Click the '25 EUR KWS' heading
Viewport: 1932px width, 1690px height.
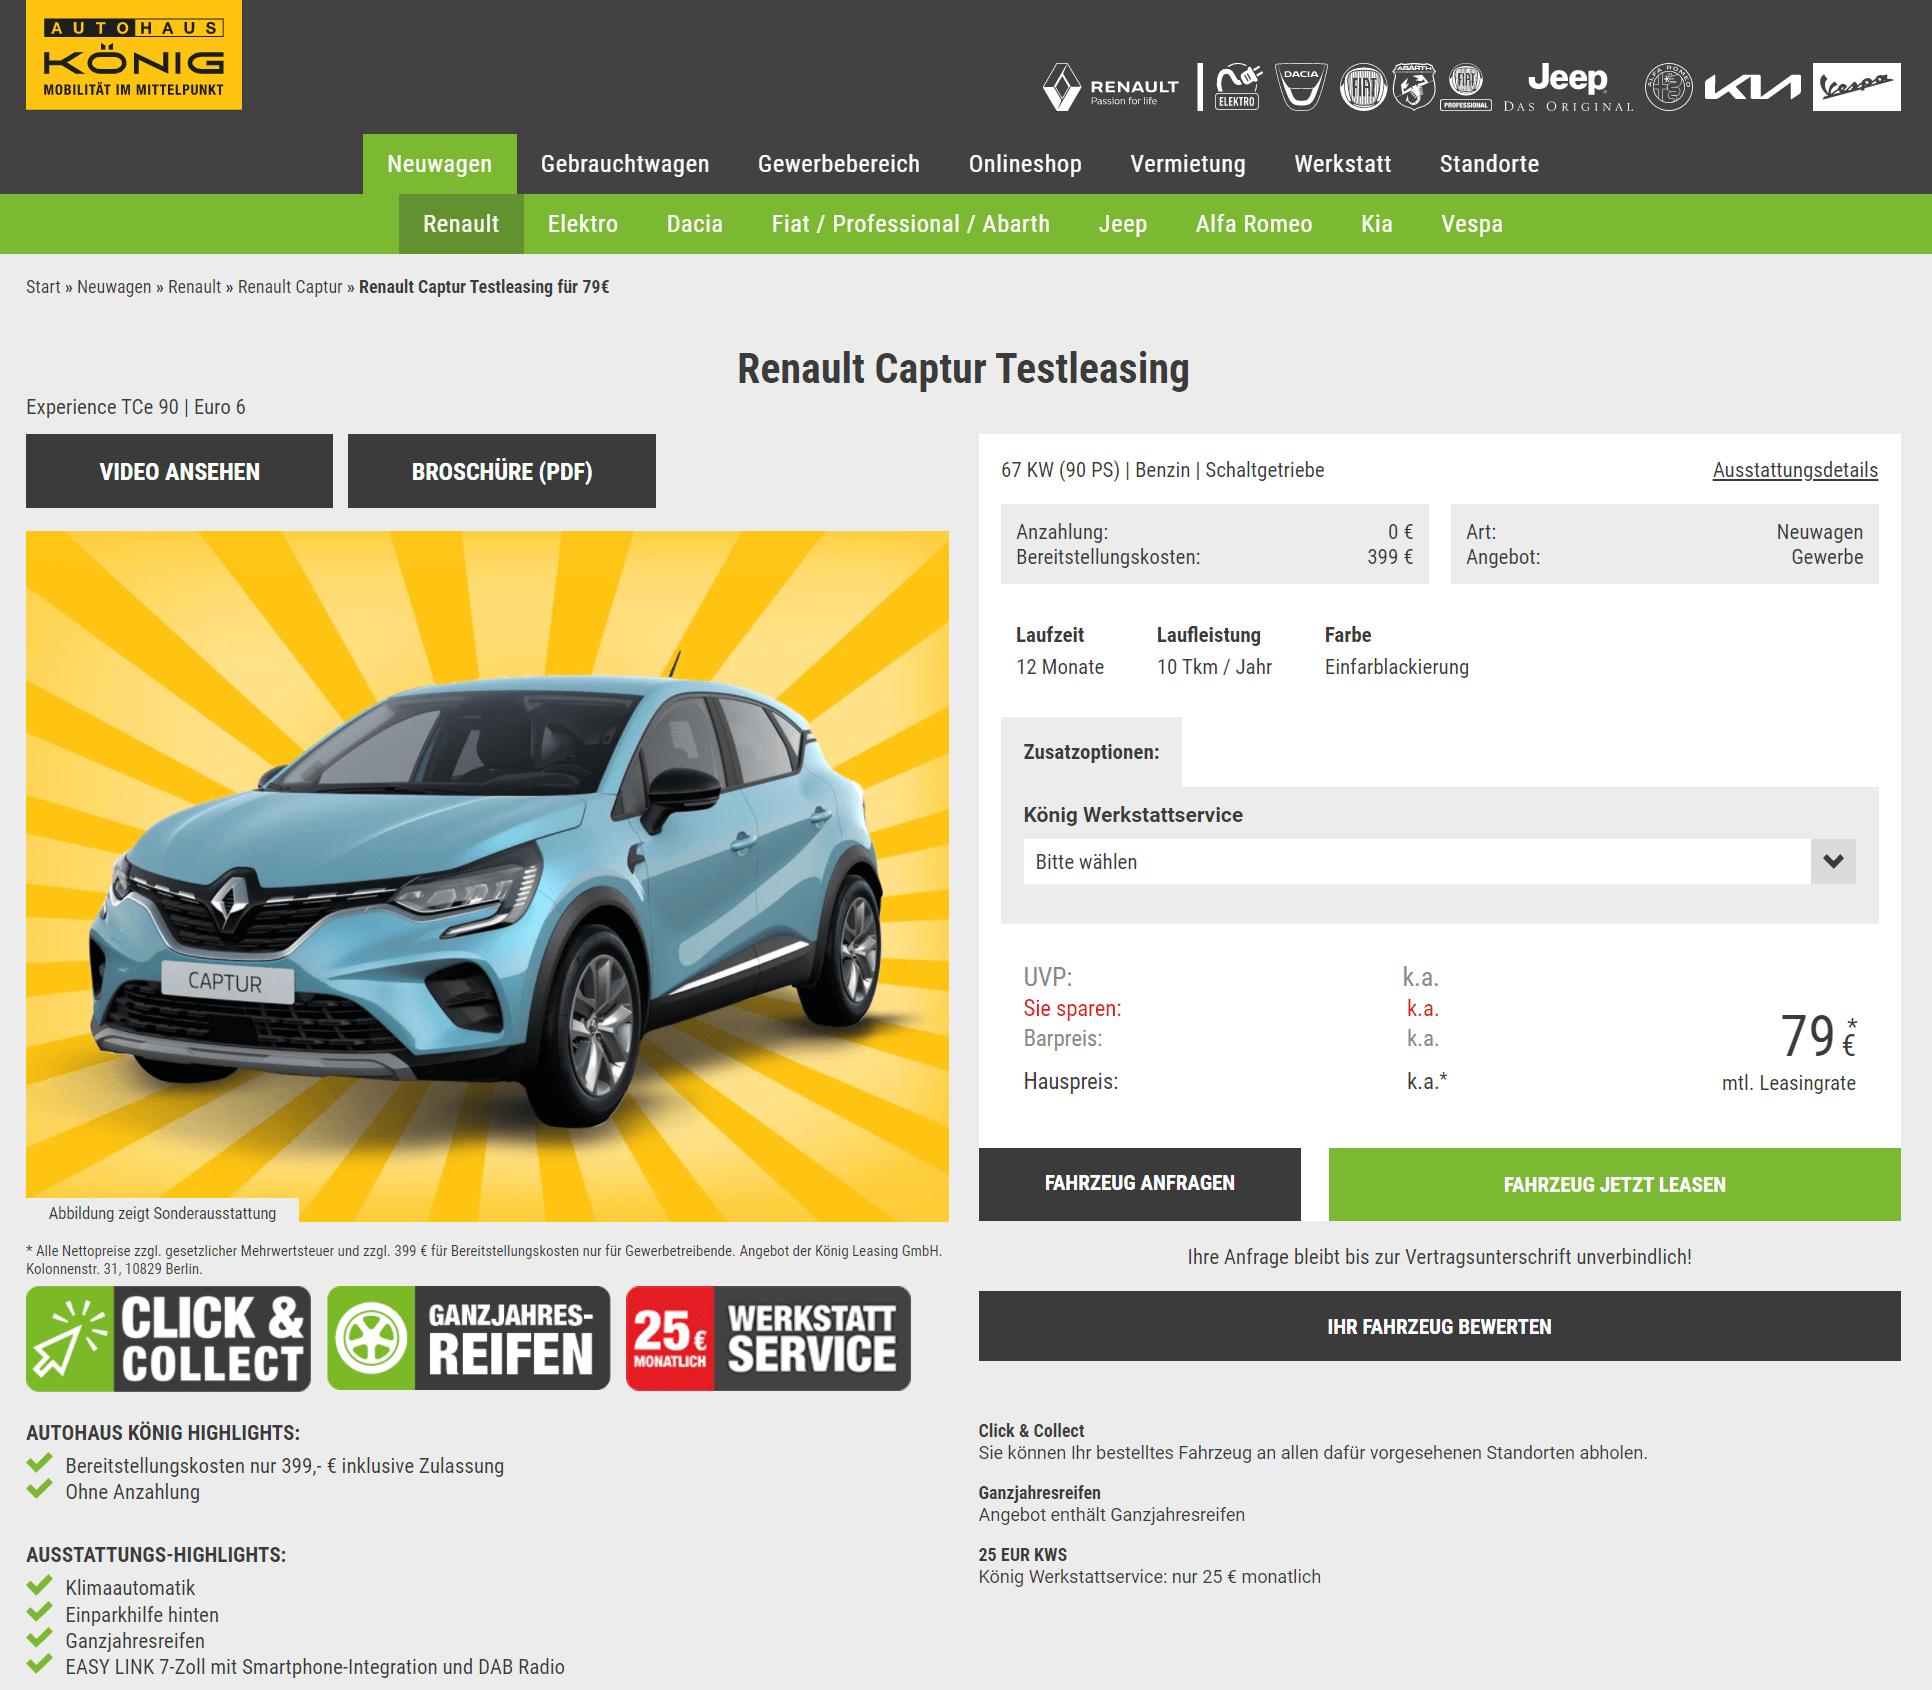[x=1022, y=1555]
